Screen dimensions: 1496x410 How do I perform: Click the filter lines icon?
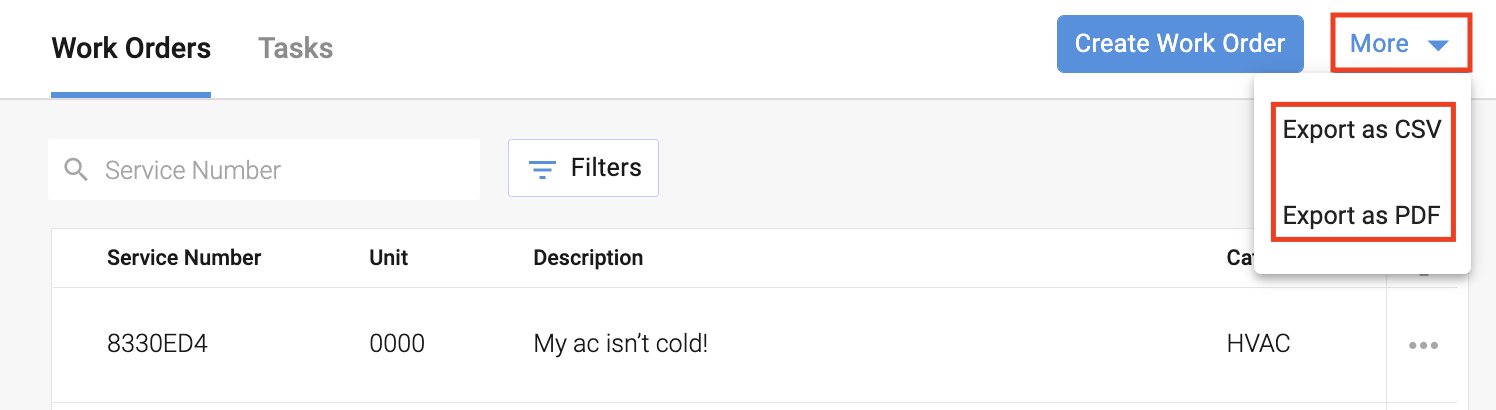[541, 170]
